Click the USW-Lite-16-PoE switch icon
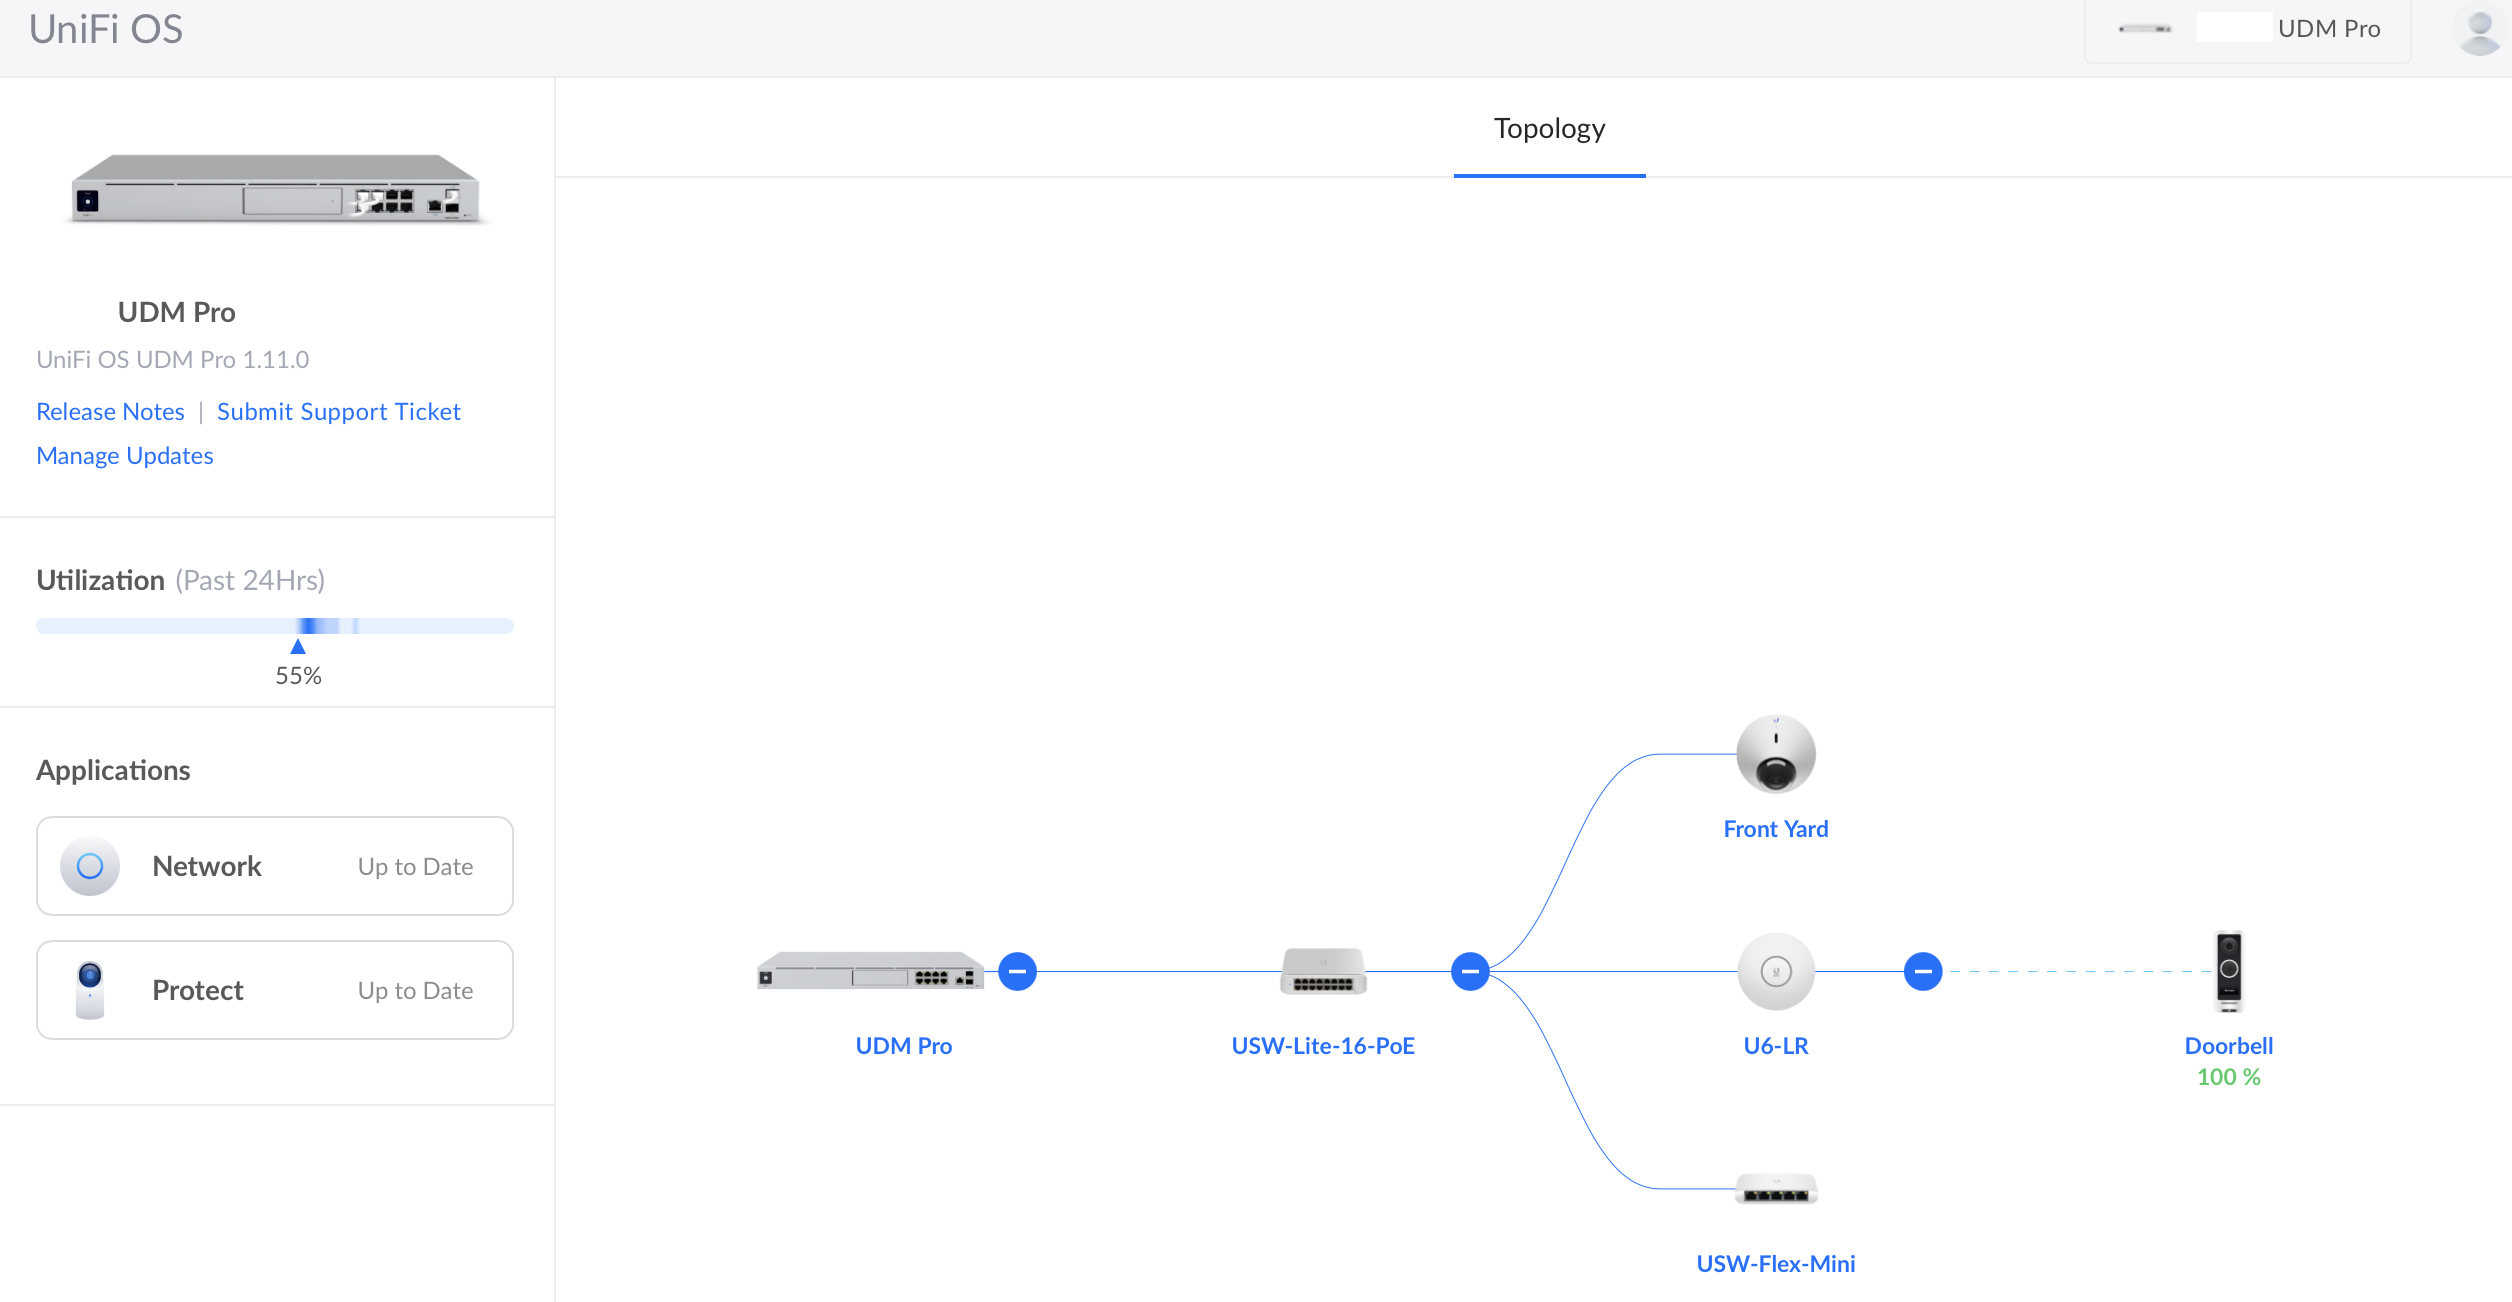This screenshot has width=2512, height=1302. click(x=1322, y=971)
